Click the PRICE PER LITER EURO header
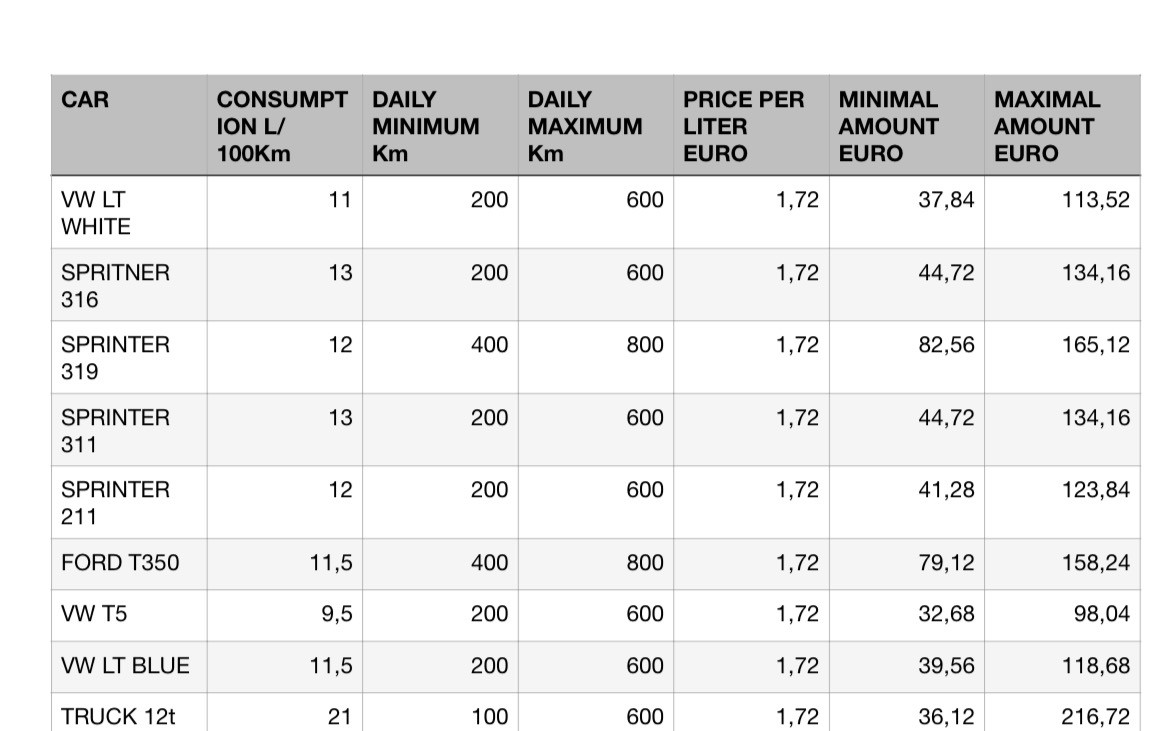 (x=751, y=125)
